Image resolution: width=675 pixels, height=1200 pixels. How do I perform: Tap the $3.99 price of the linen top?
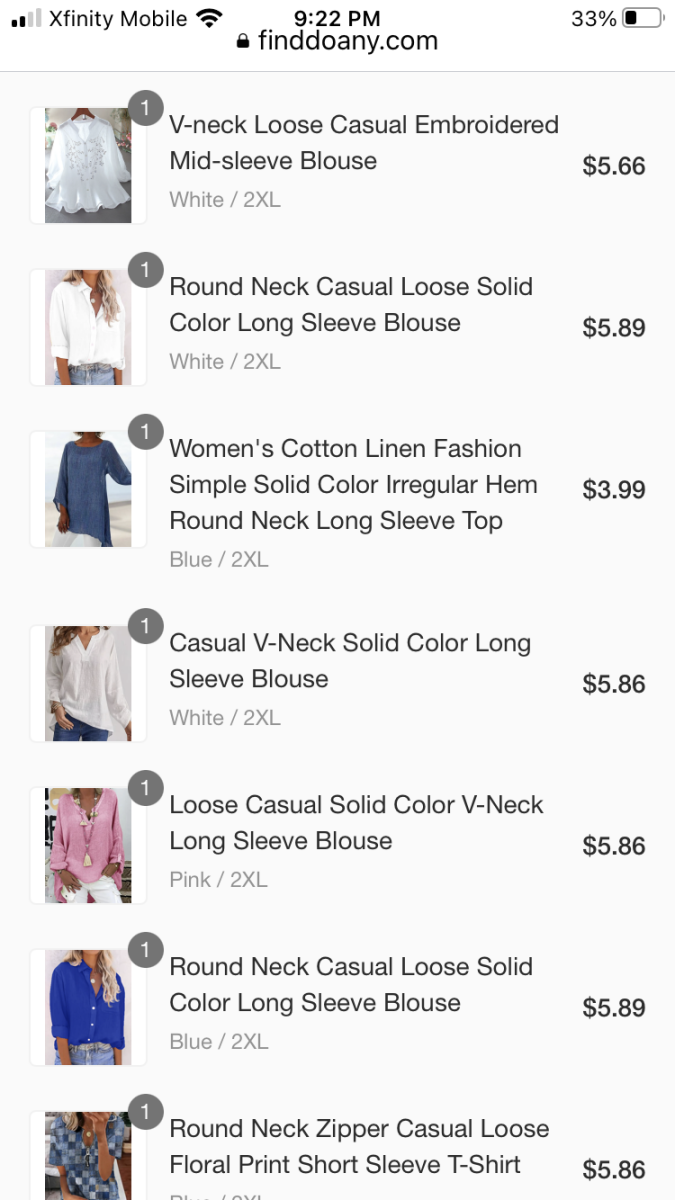click(x=614, y=490)
